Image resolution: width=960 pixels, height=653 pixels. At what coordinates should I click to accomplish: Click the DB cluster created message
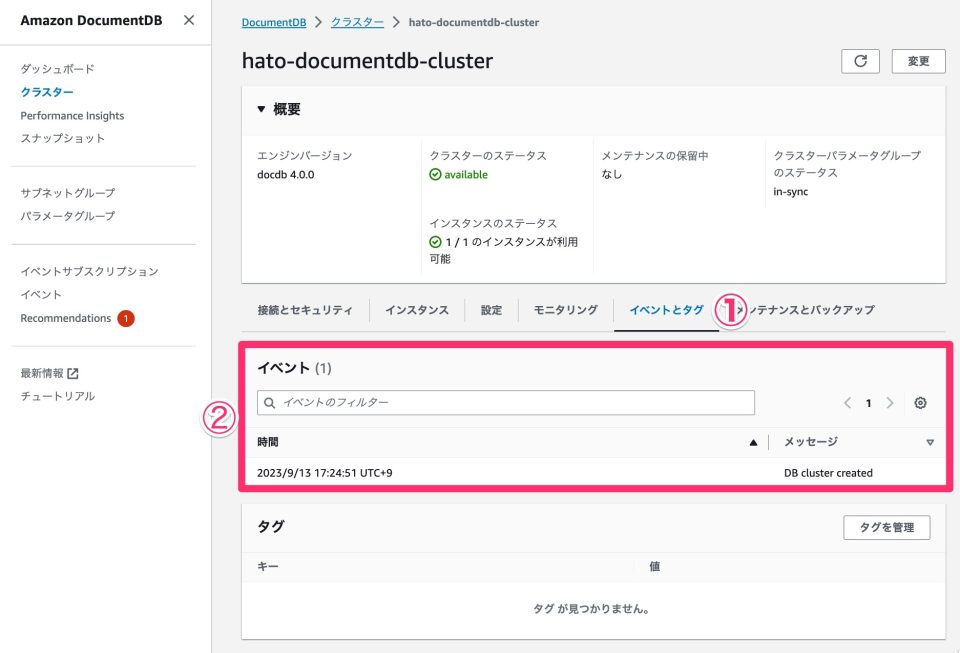point(828,473)
